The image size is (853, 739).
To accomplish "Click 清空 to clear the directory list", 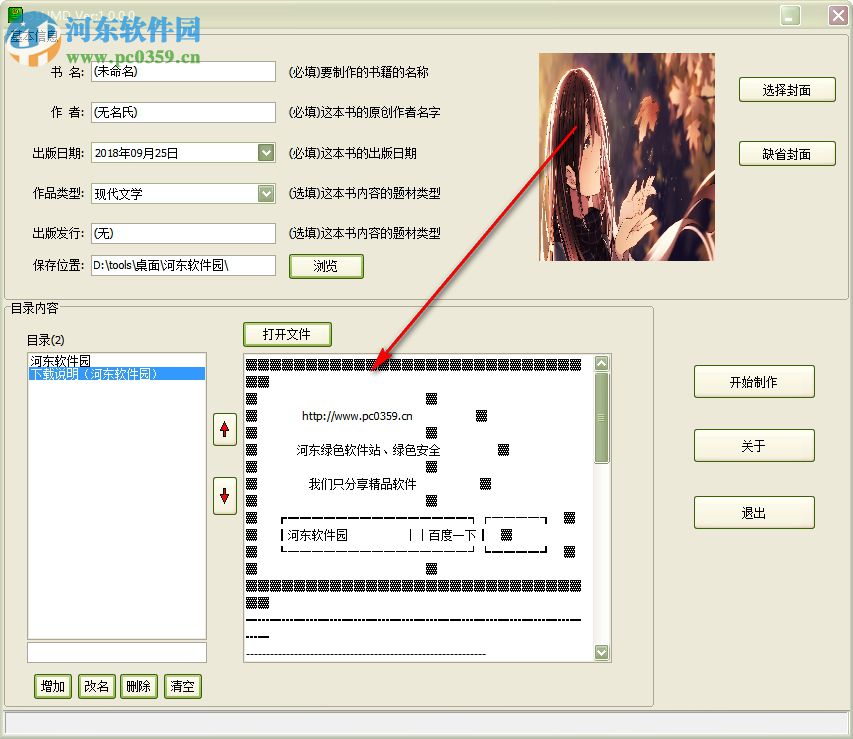I will point(182,686).
